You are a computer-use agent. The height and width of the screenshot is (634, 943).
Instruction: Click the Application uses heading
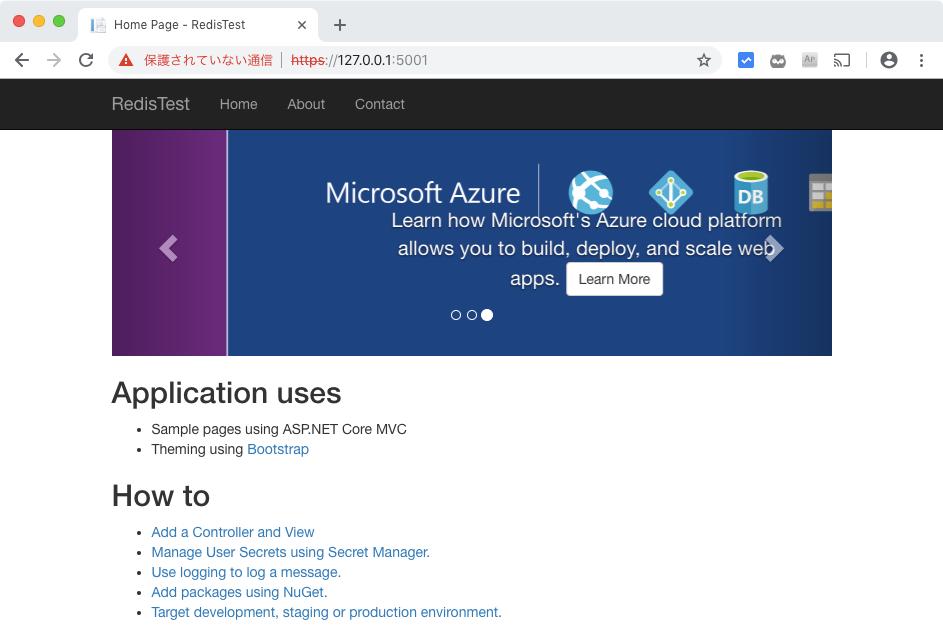(226, 393)
